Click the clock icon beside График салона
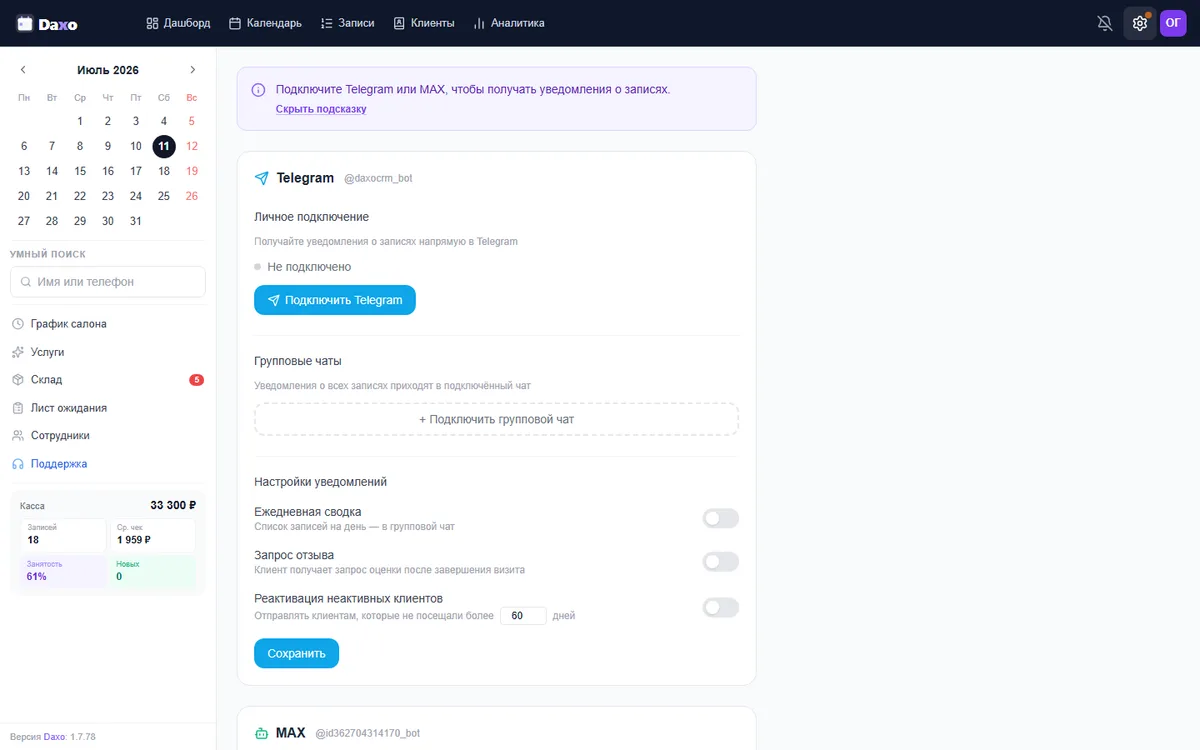This screenshot has height=750, width=1200. coord(18,324)
